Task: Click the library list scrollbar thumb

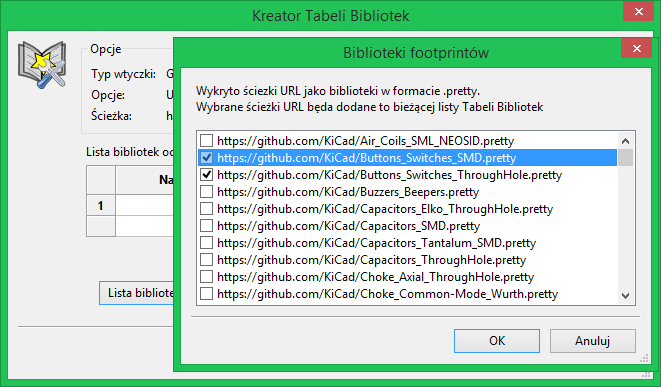Action: [x=626, y=158]
